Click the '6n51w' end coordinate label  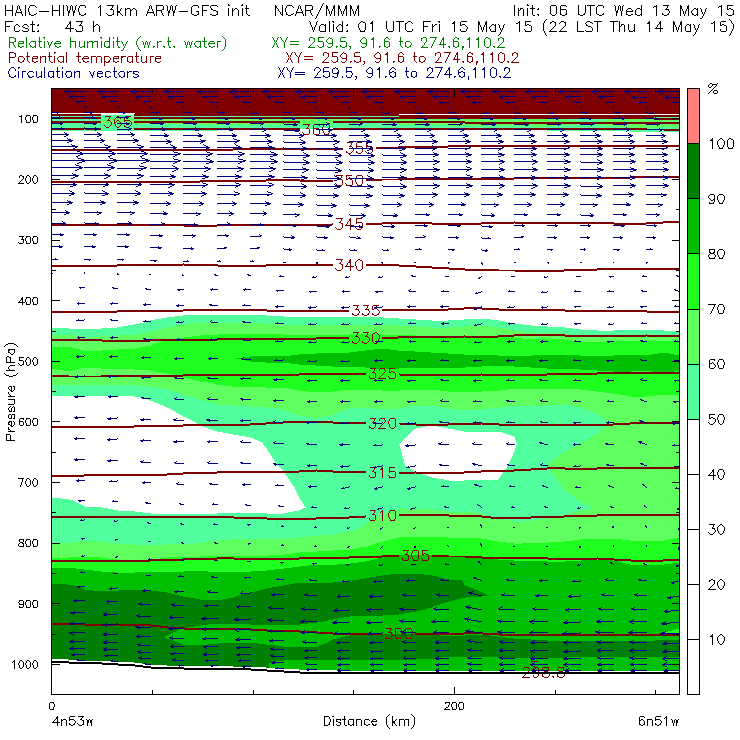point(658,722)
